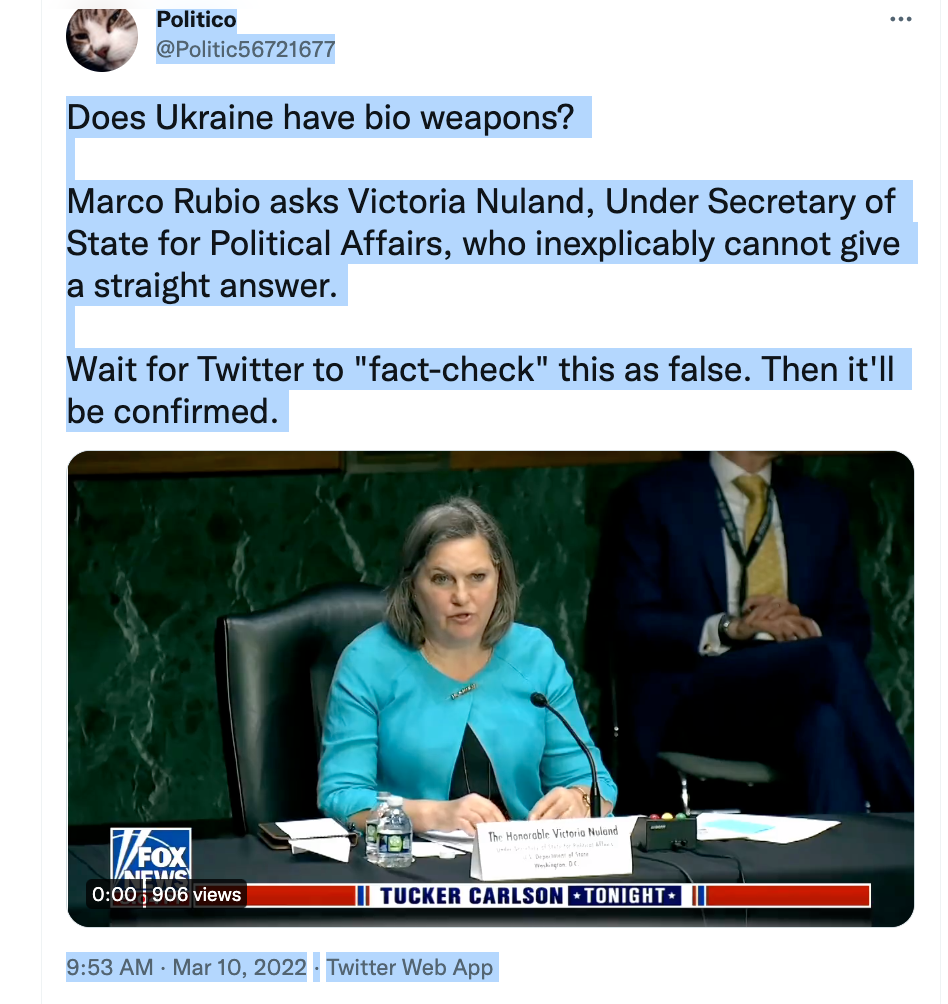The image size is (948, 1004).
Task: Open the @Politic56721677 handle link
Action: (x=246, y=49)
